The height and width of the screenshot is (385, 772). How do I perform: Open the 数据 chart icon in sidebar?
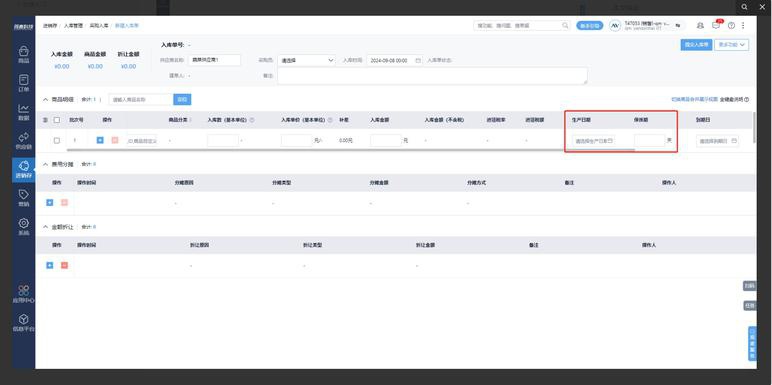click(x=24, y=112)
